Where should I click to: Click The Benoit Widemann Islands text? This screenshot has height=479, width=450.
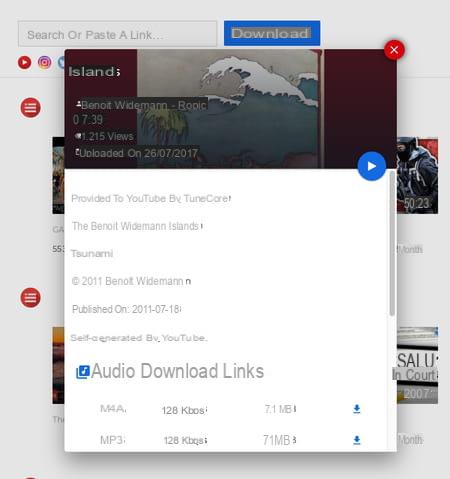tap(137, 226)
